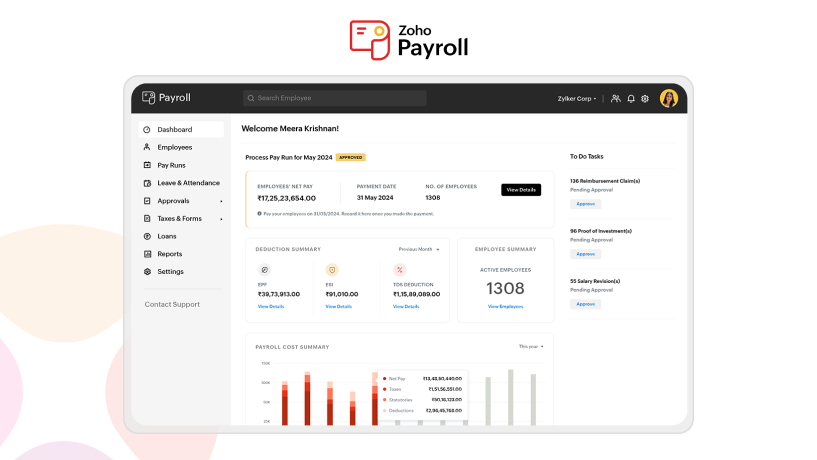Open the settings gear in top bar
Screen dimensions: 817x460
(645, 98)
